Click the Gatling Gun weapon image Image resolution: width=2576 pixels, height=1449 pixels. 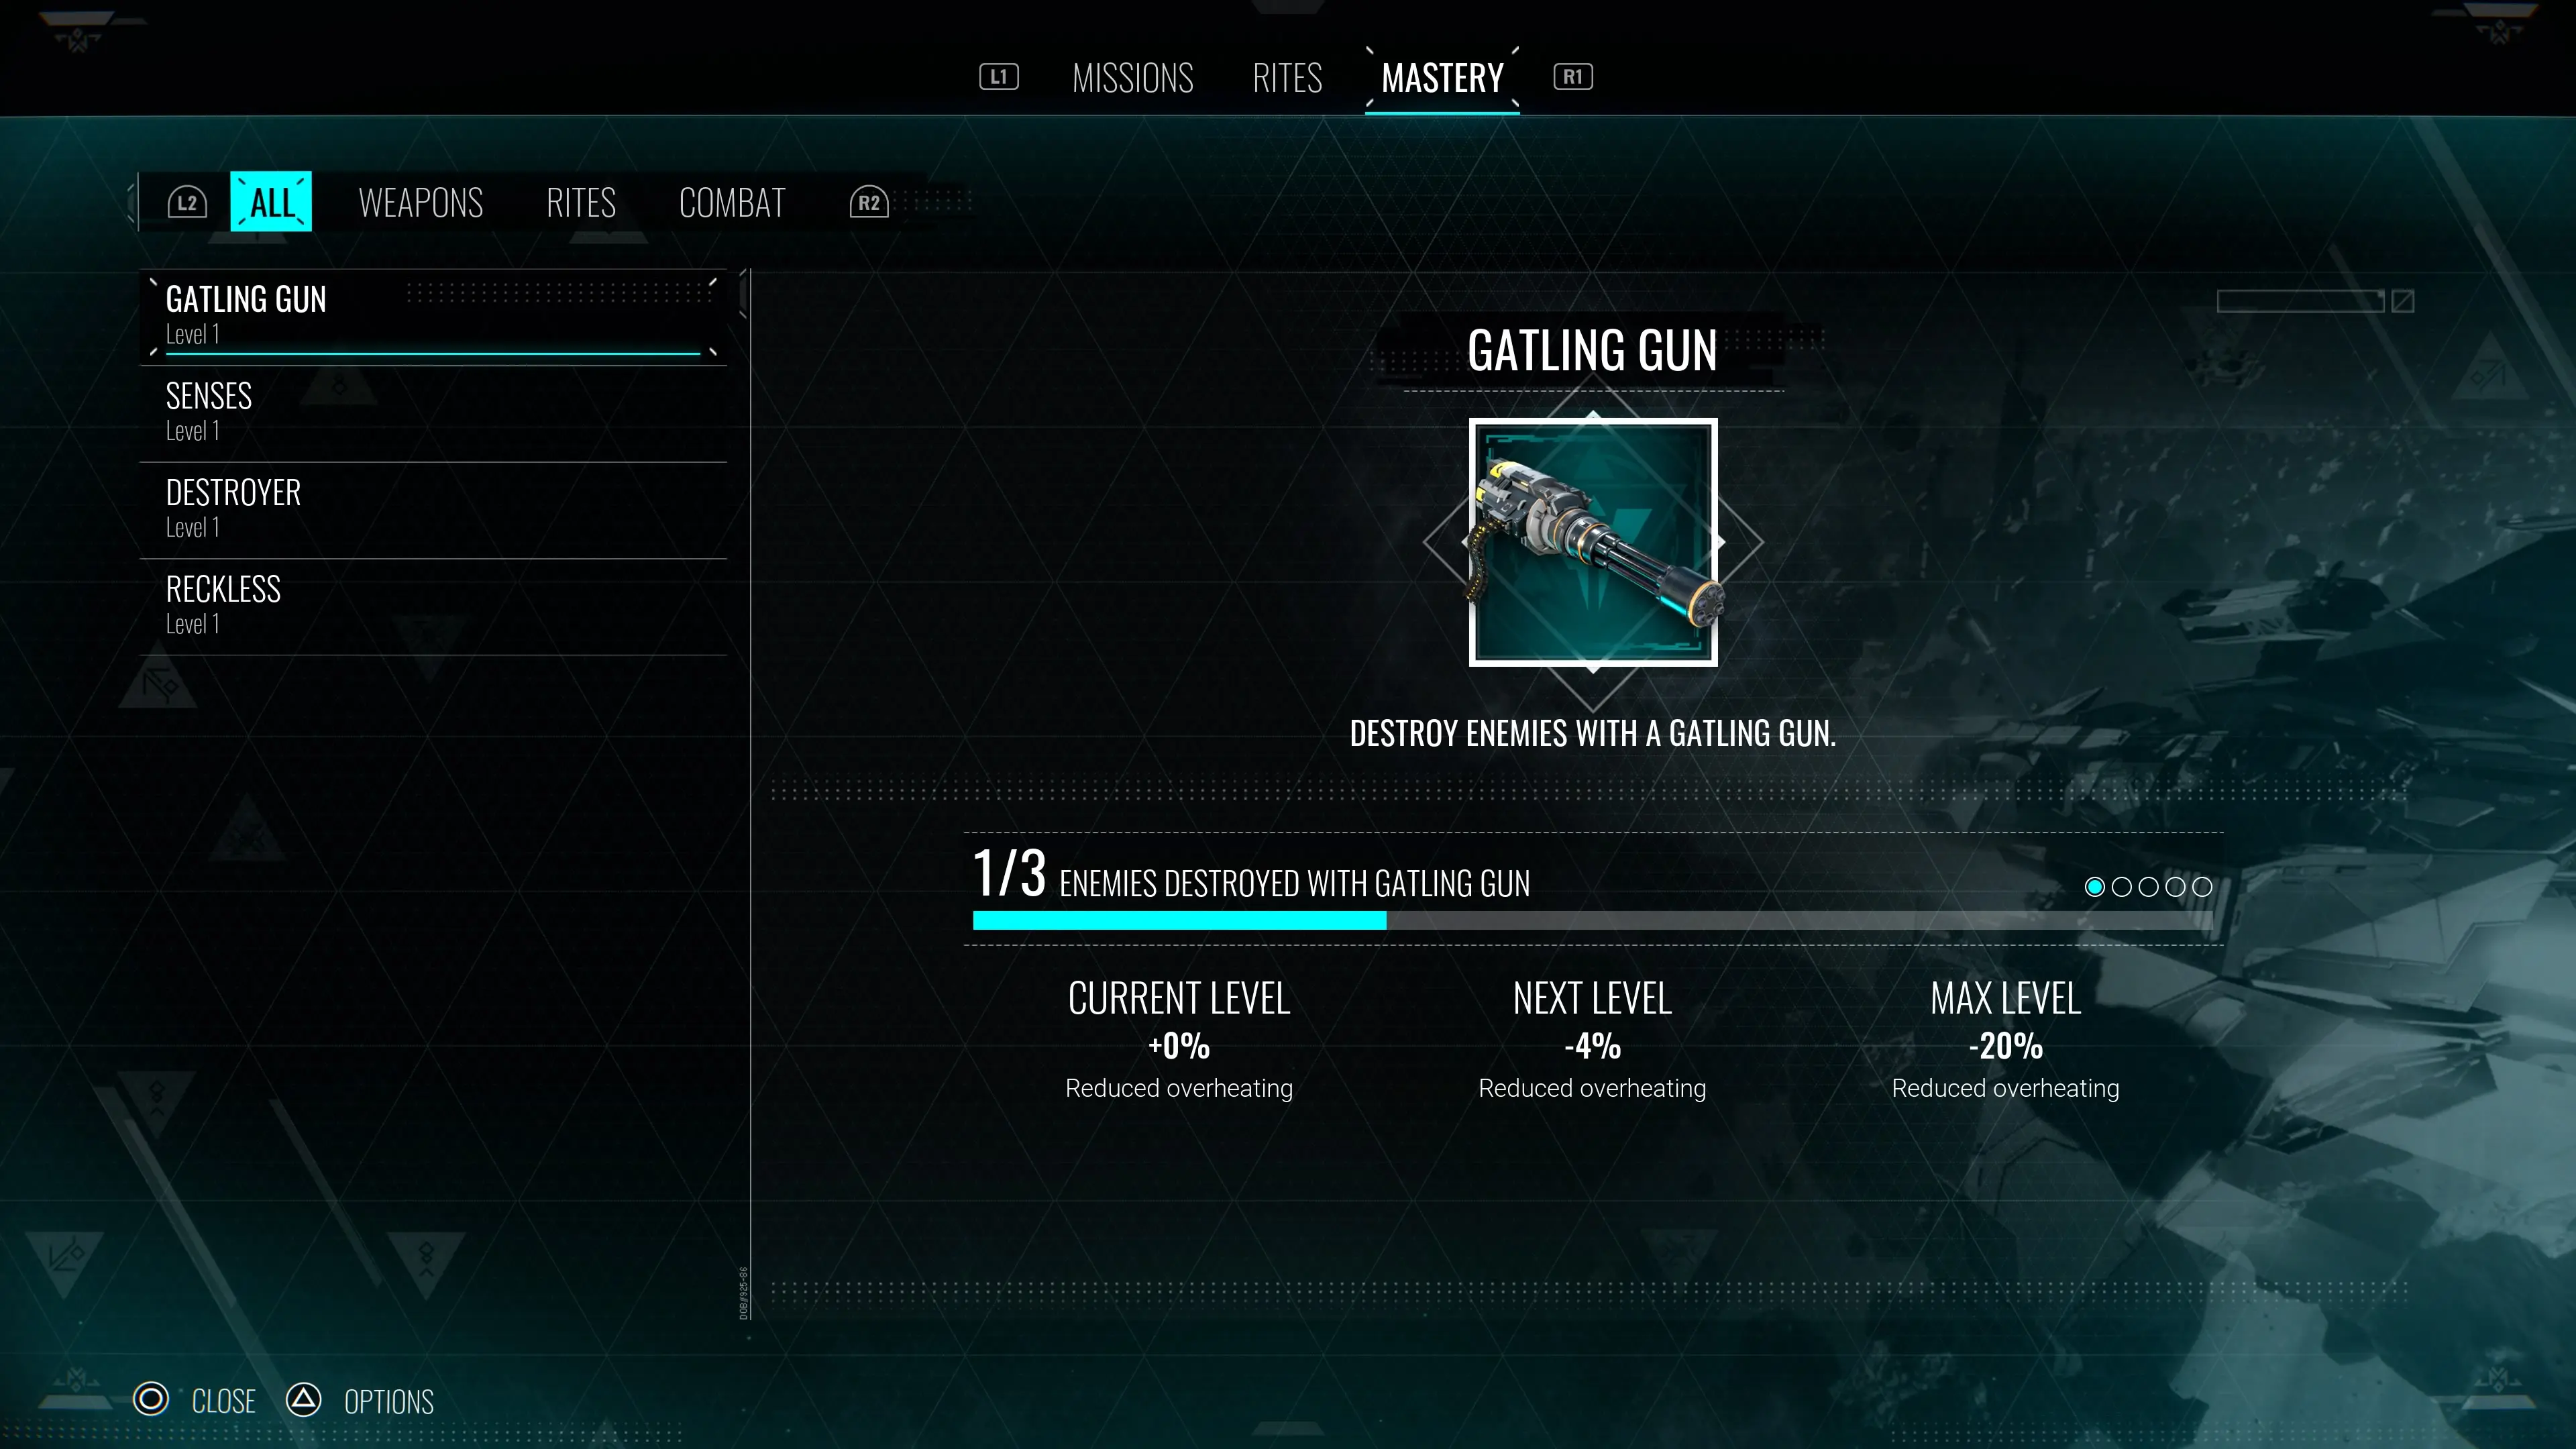point(1593,542)
